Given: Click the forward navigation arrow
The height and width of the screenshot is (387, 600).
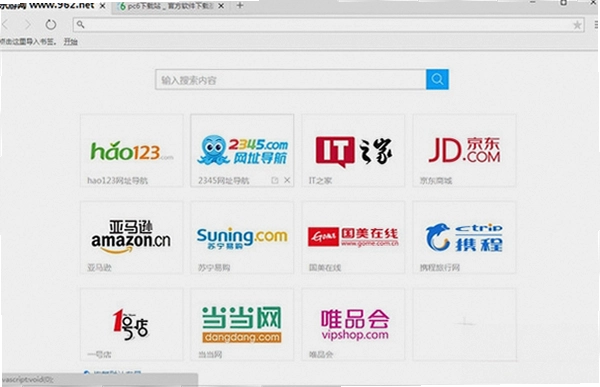Looking at the screenshot, I should 28,25.
